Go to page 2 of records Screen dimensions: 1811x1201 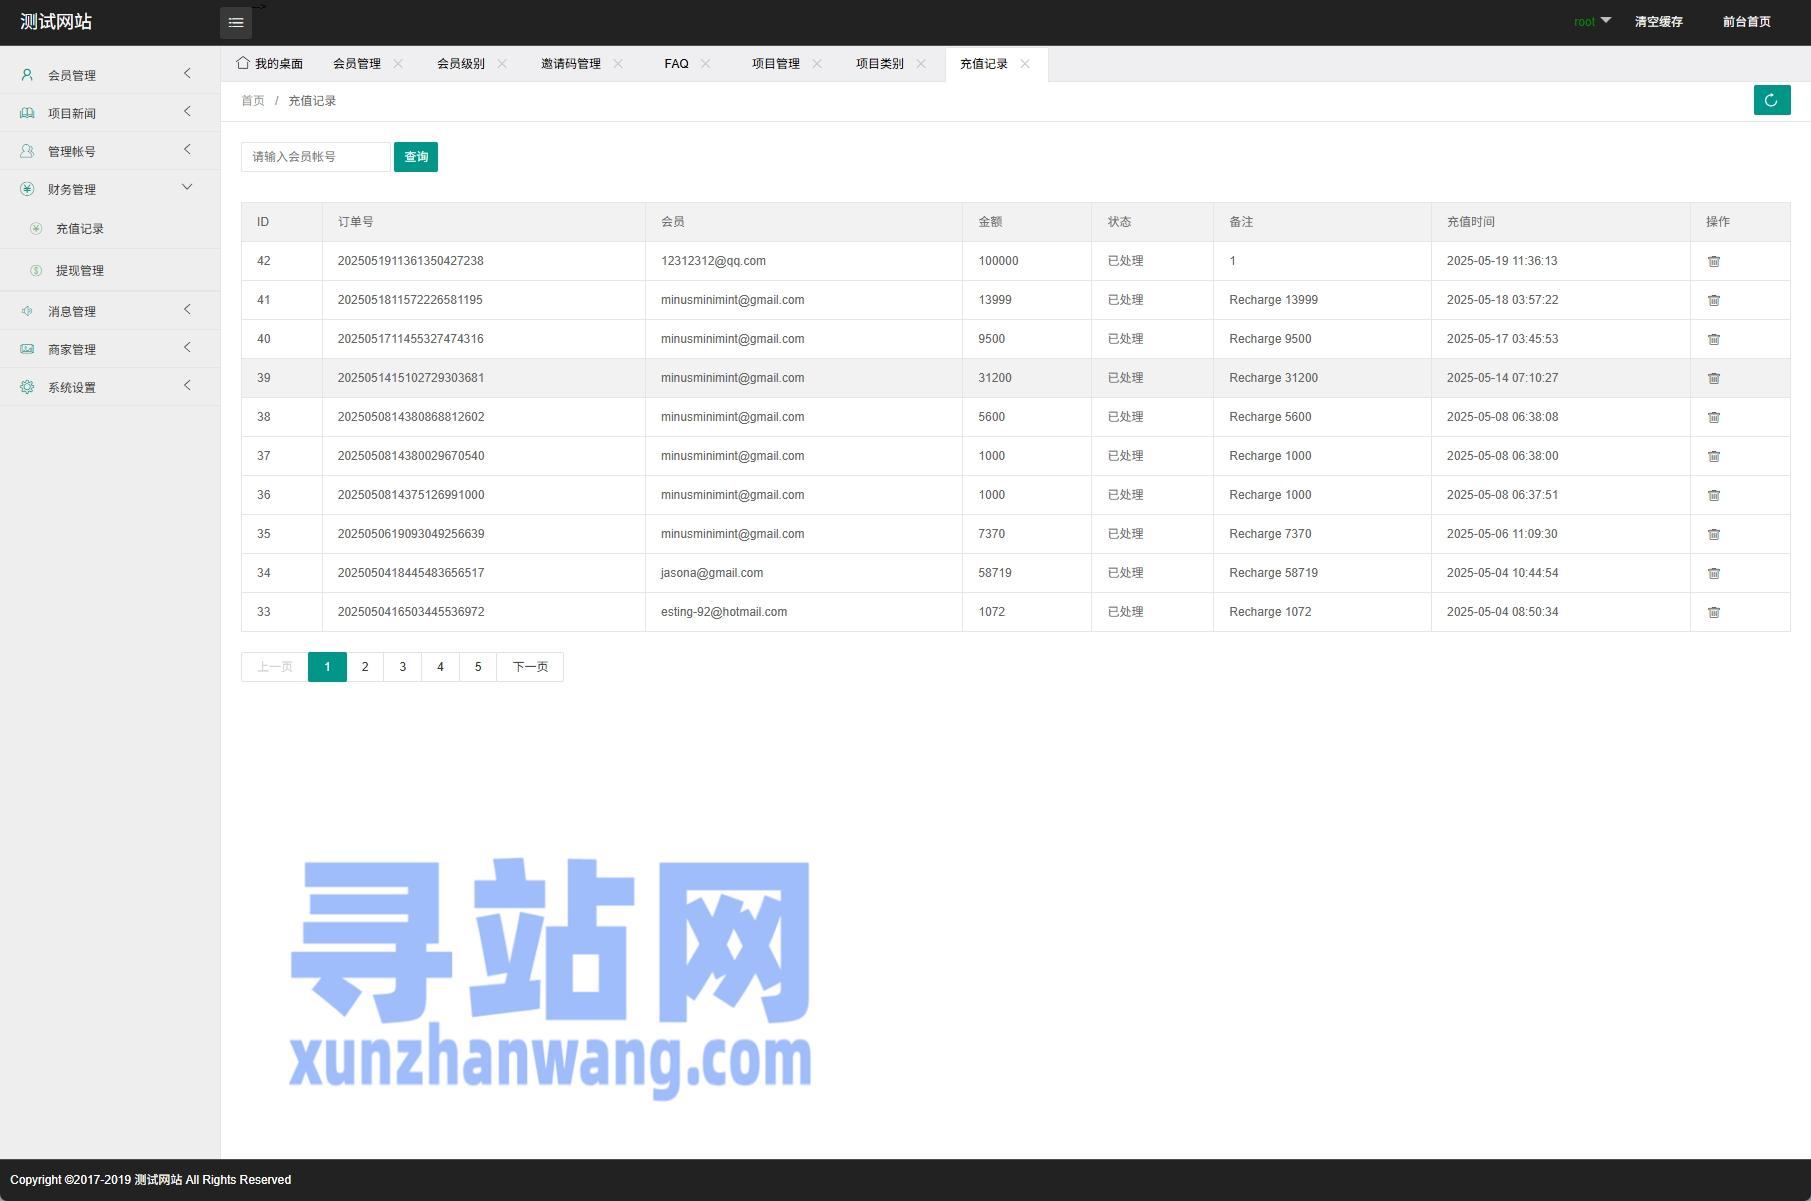click(x=365, y=667)
